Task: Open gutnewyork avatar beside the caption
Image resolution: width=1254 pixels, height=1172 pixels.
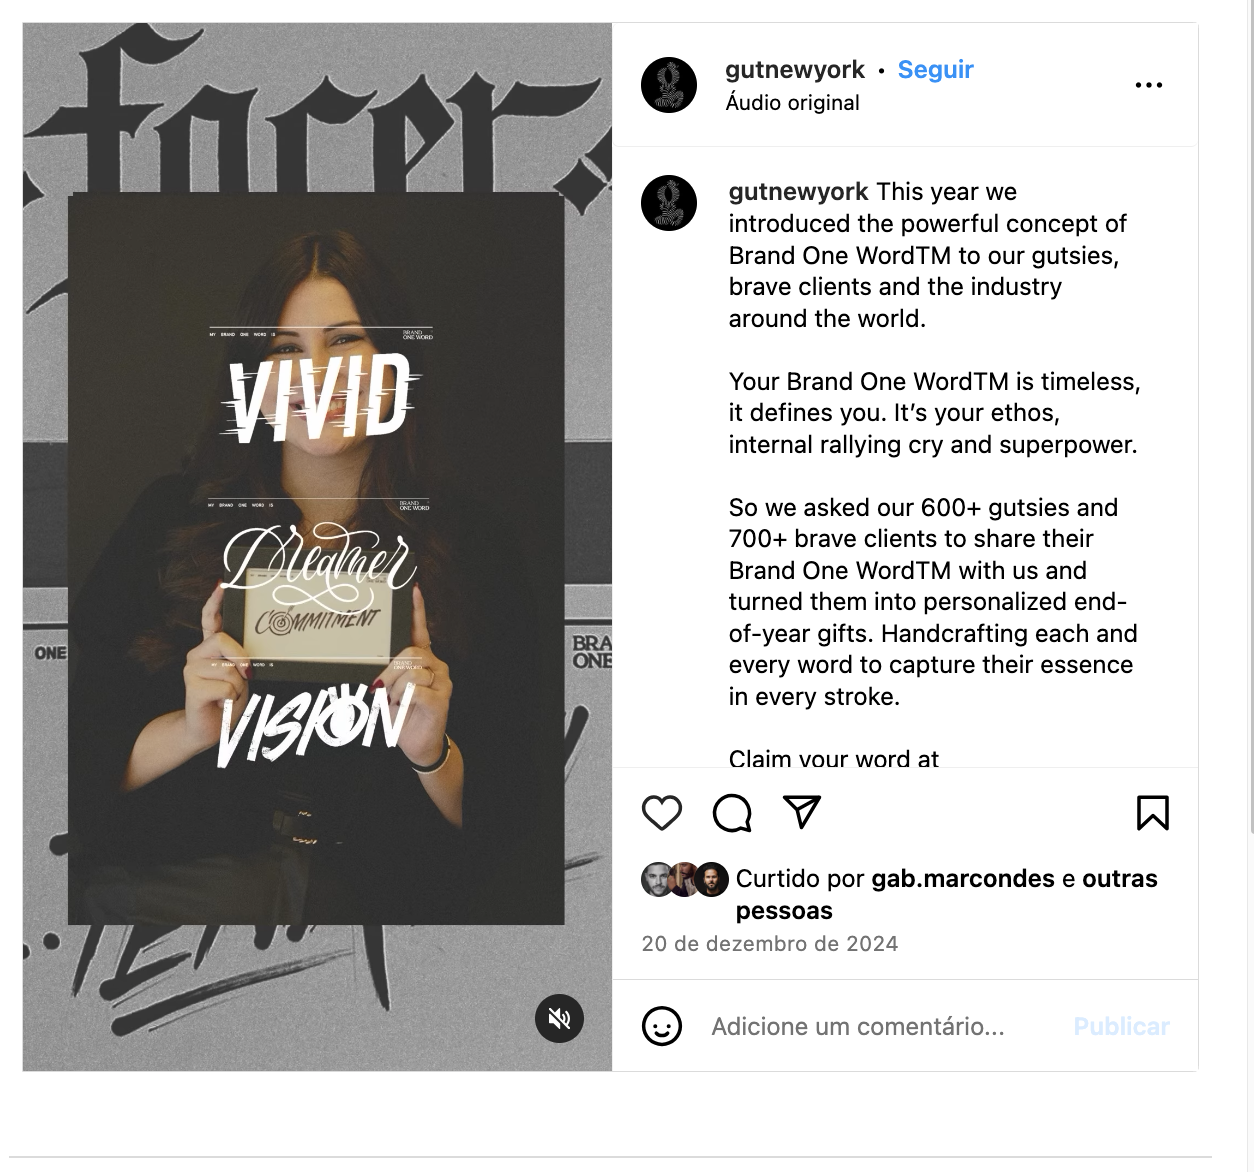Action: tap(668, 203)
